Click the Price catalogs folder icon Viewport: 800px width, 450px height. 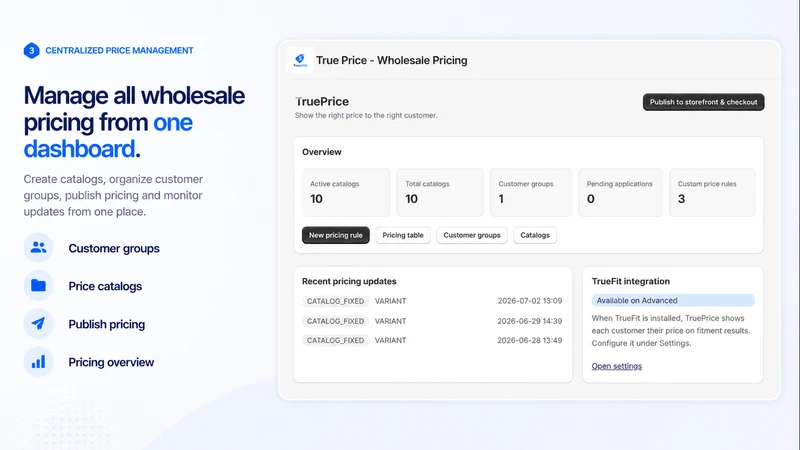tap(38, 286)
